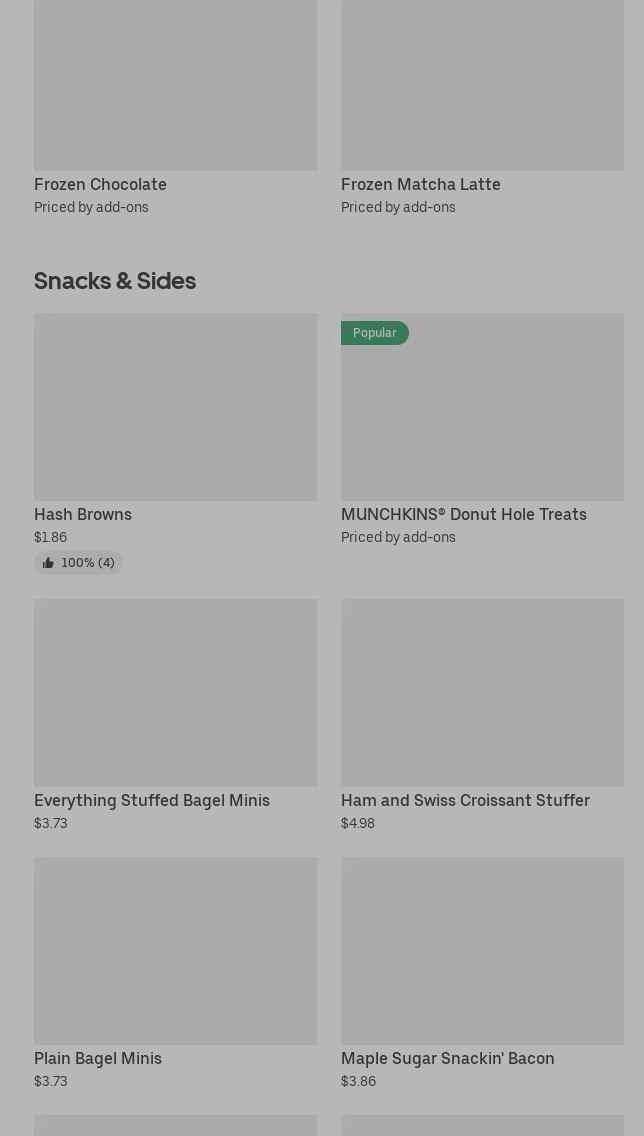Click the Plain Bagel Minis title
The height and width of the screenshot is (1136, 644).
point(98,1058)
